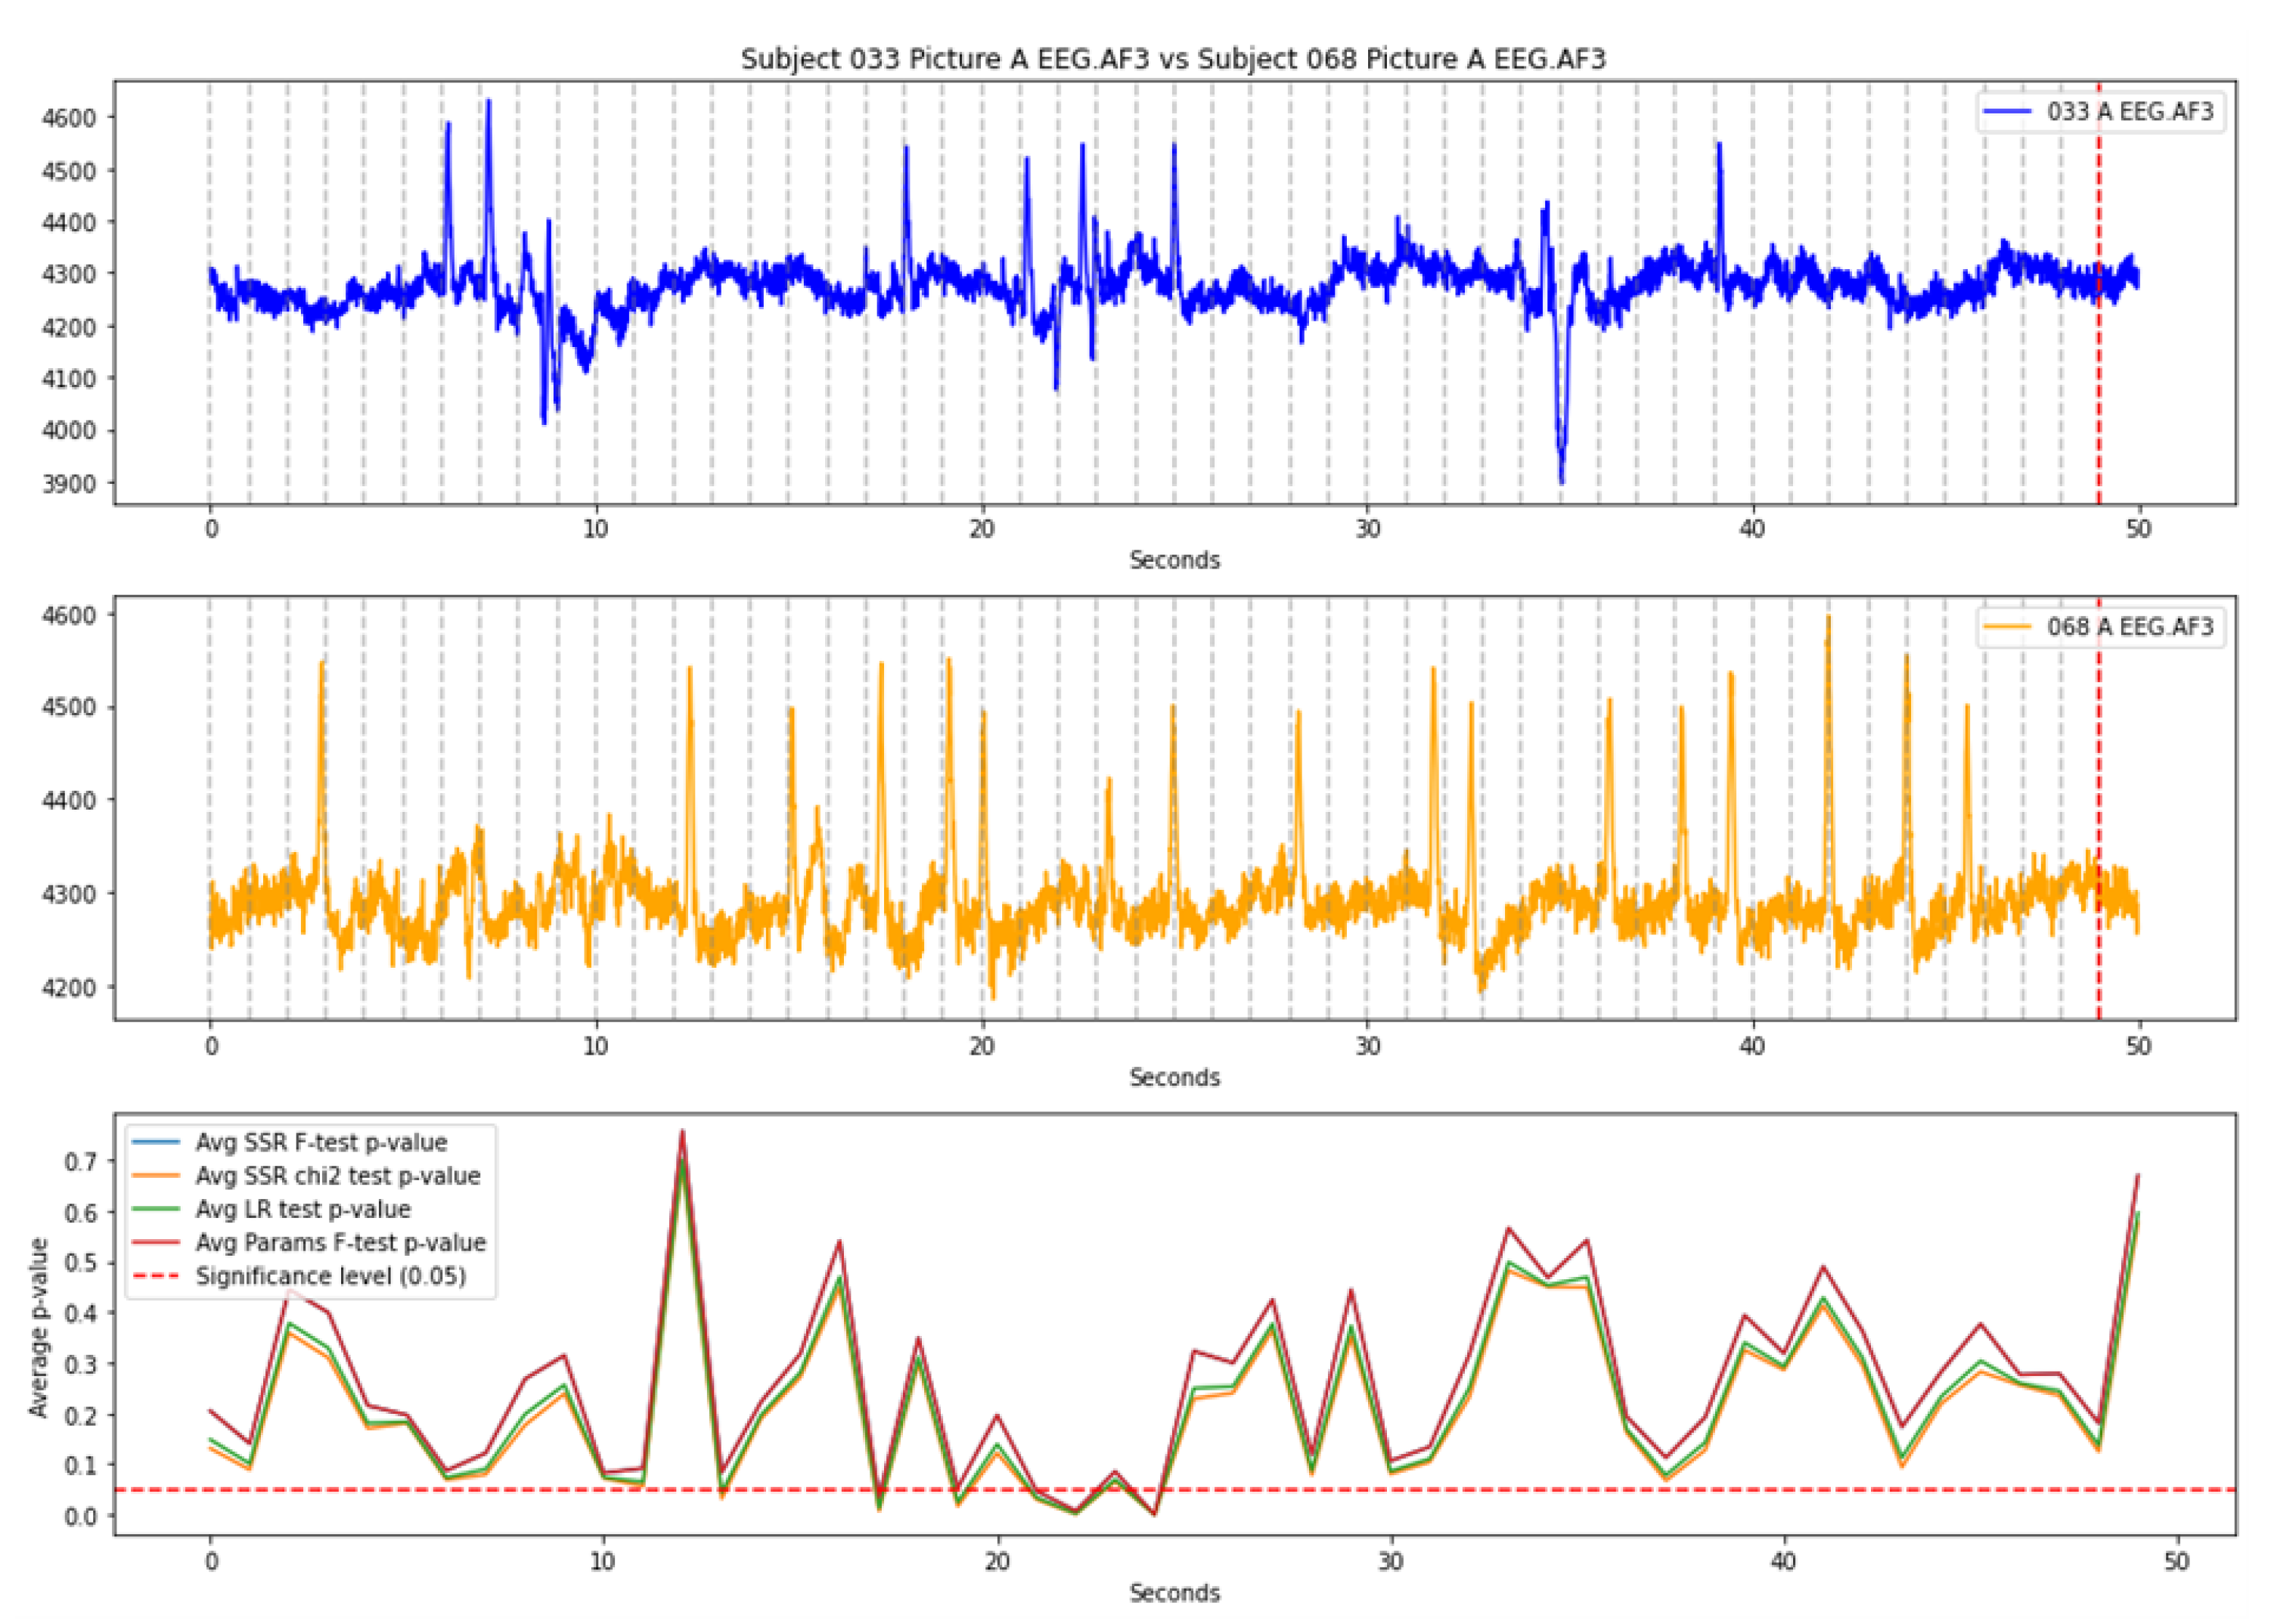Screen dimensions: 2271x1624
Task: Select the 'Avg Params F-test p-value' legend entry
Action: click(340, 1242)
